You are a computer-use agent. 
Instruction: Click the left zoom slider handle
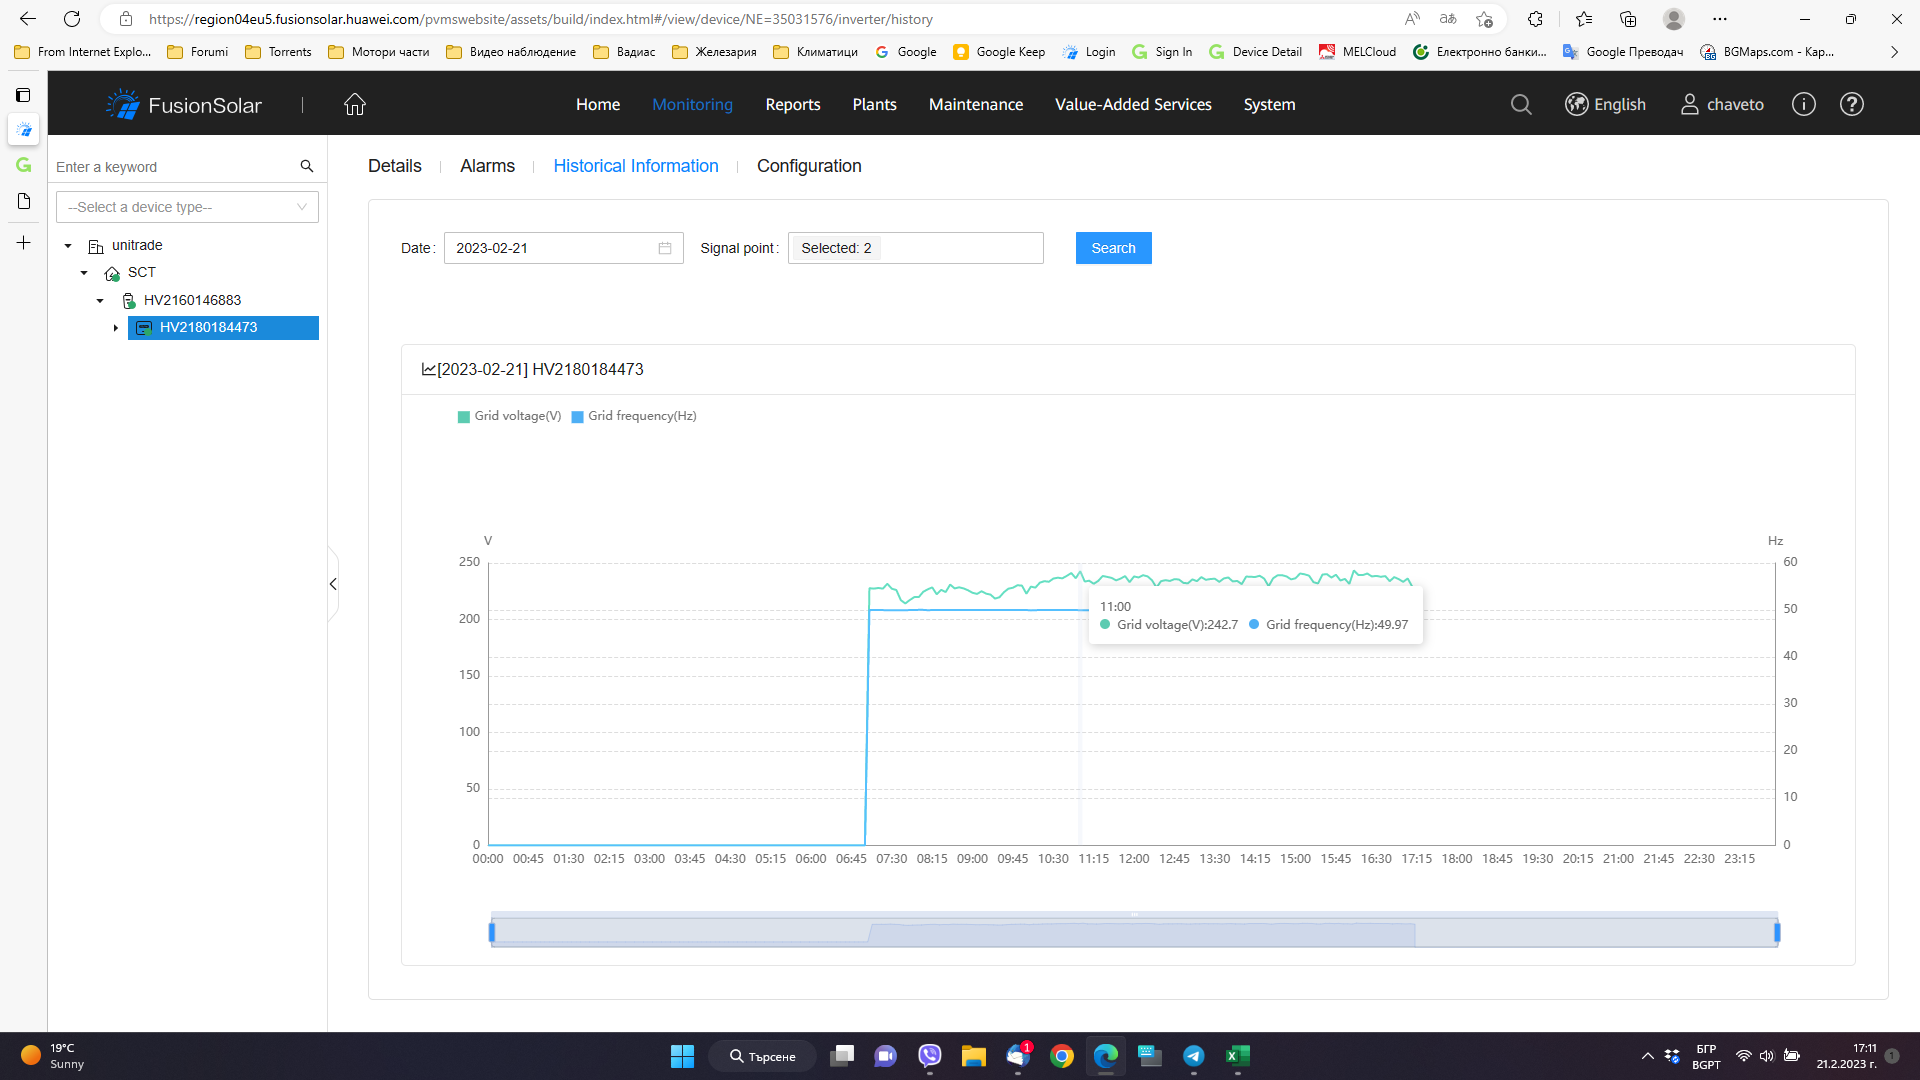pos(492,932)
